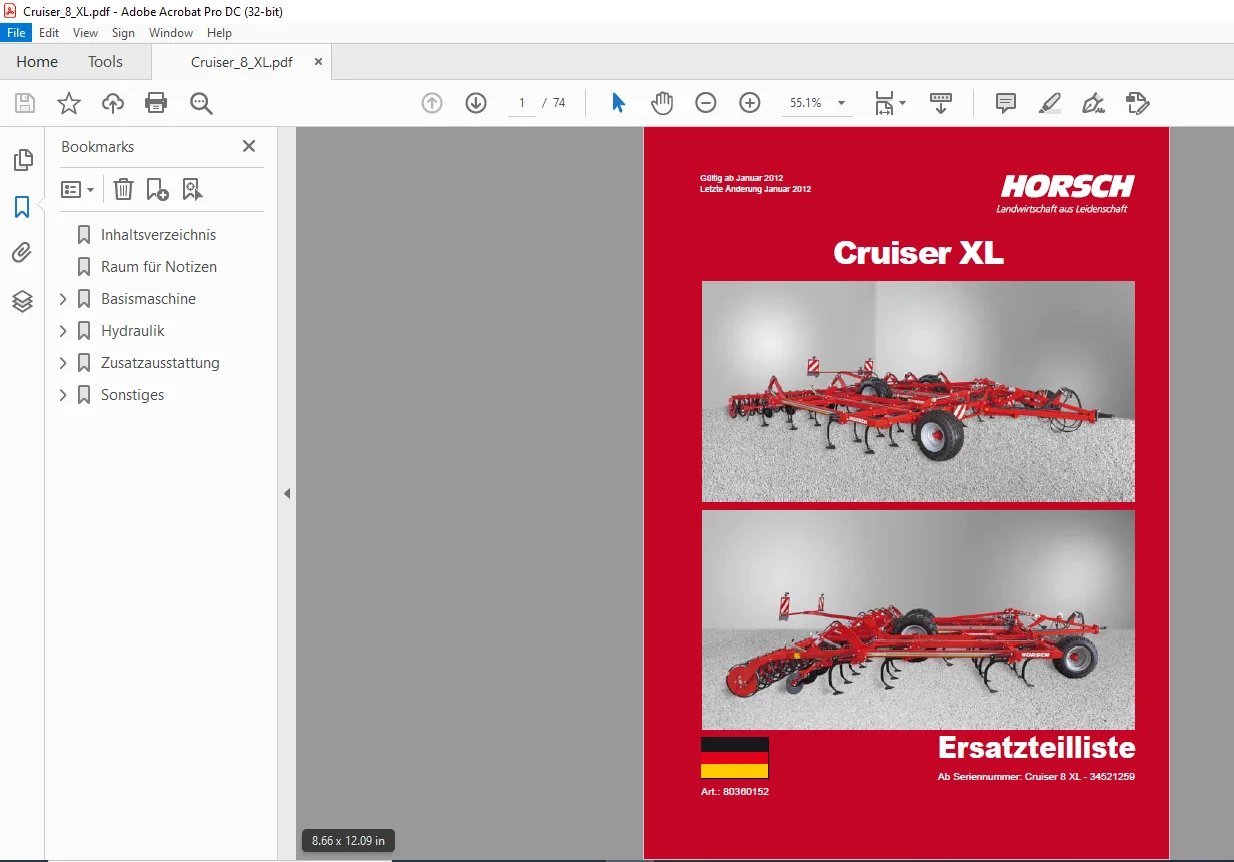Open the Sign menu
1234x862 pixels.
coord(123,33)
